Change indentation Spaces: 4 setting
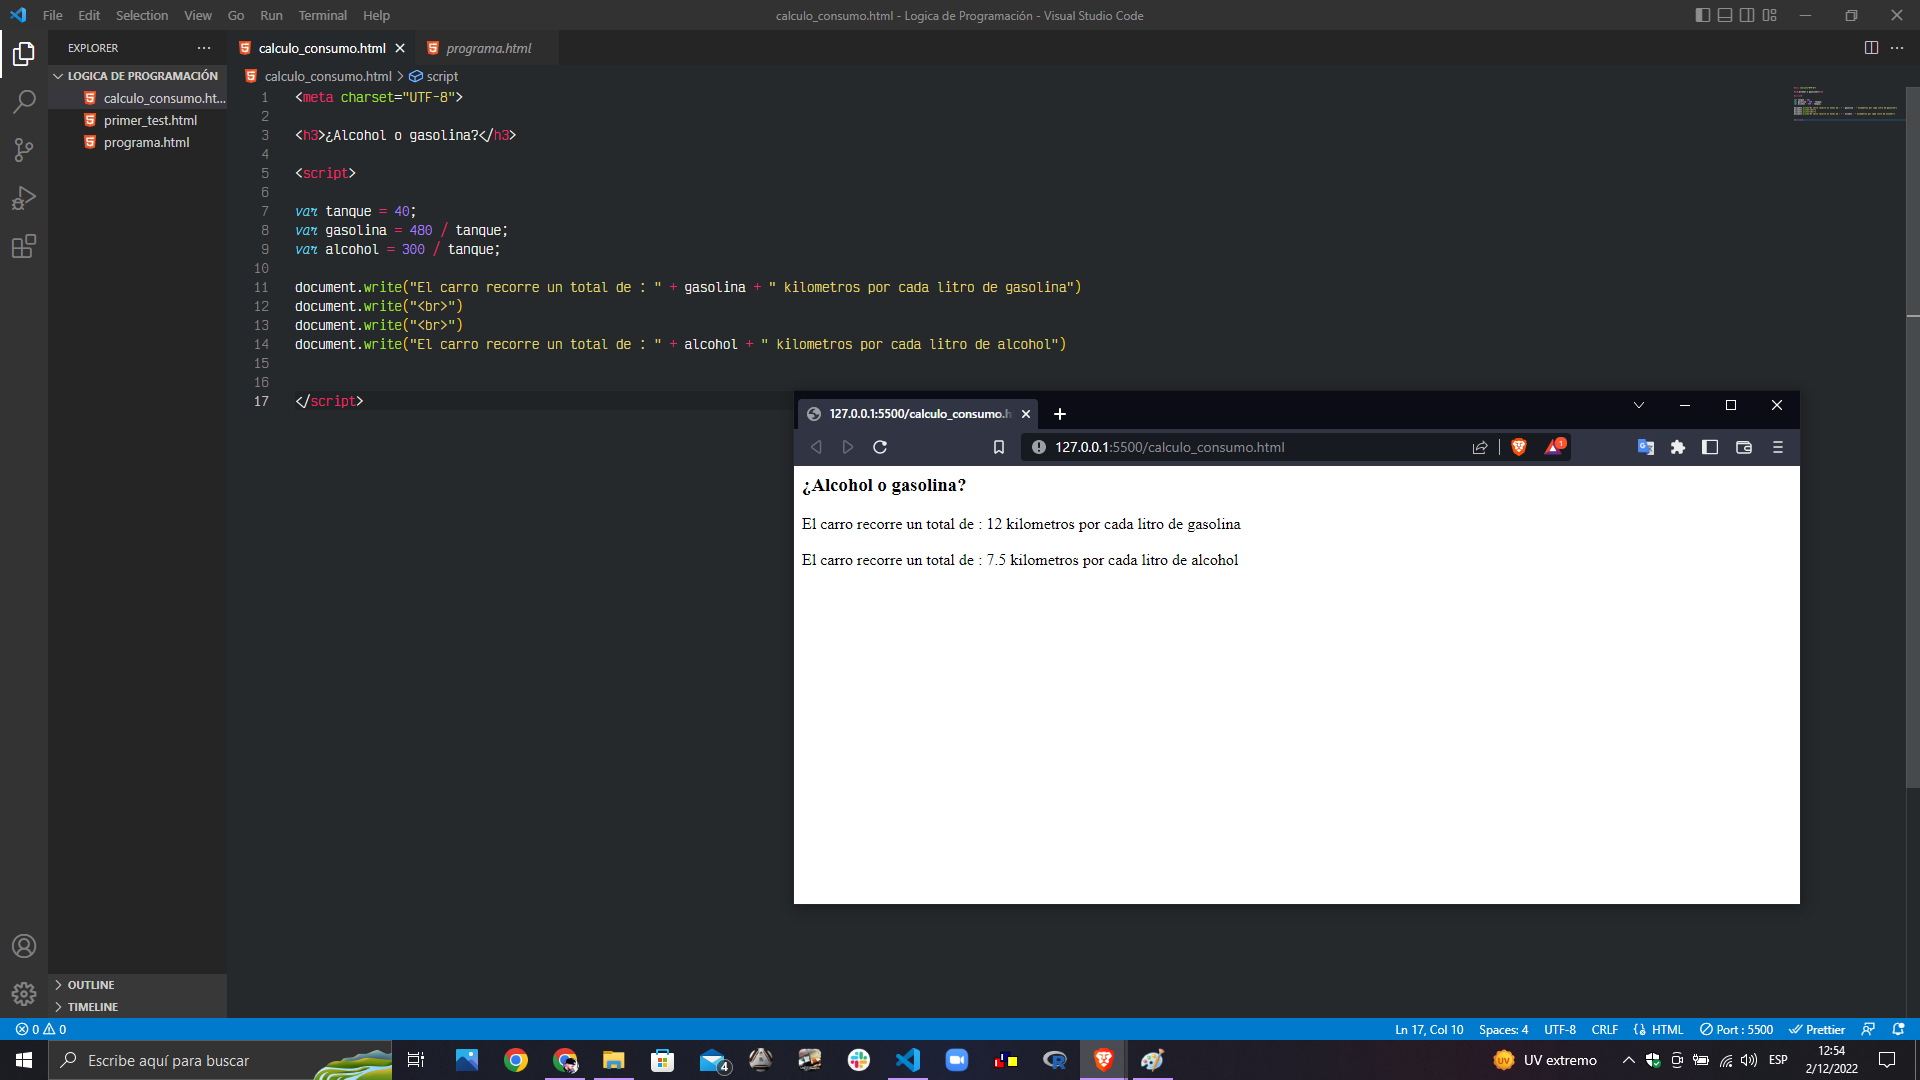This screenshot has width=1920, height=1080. 1503,1029
